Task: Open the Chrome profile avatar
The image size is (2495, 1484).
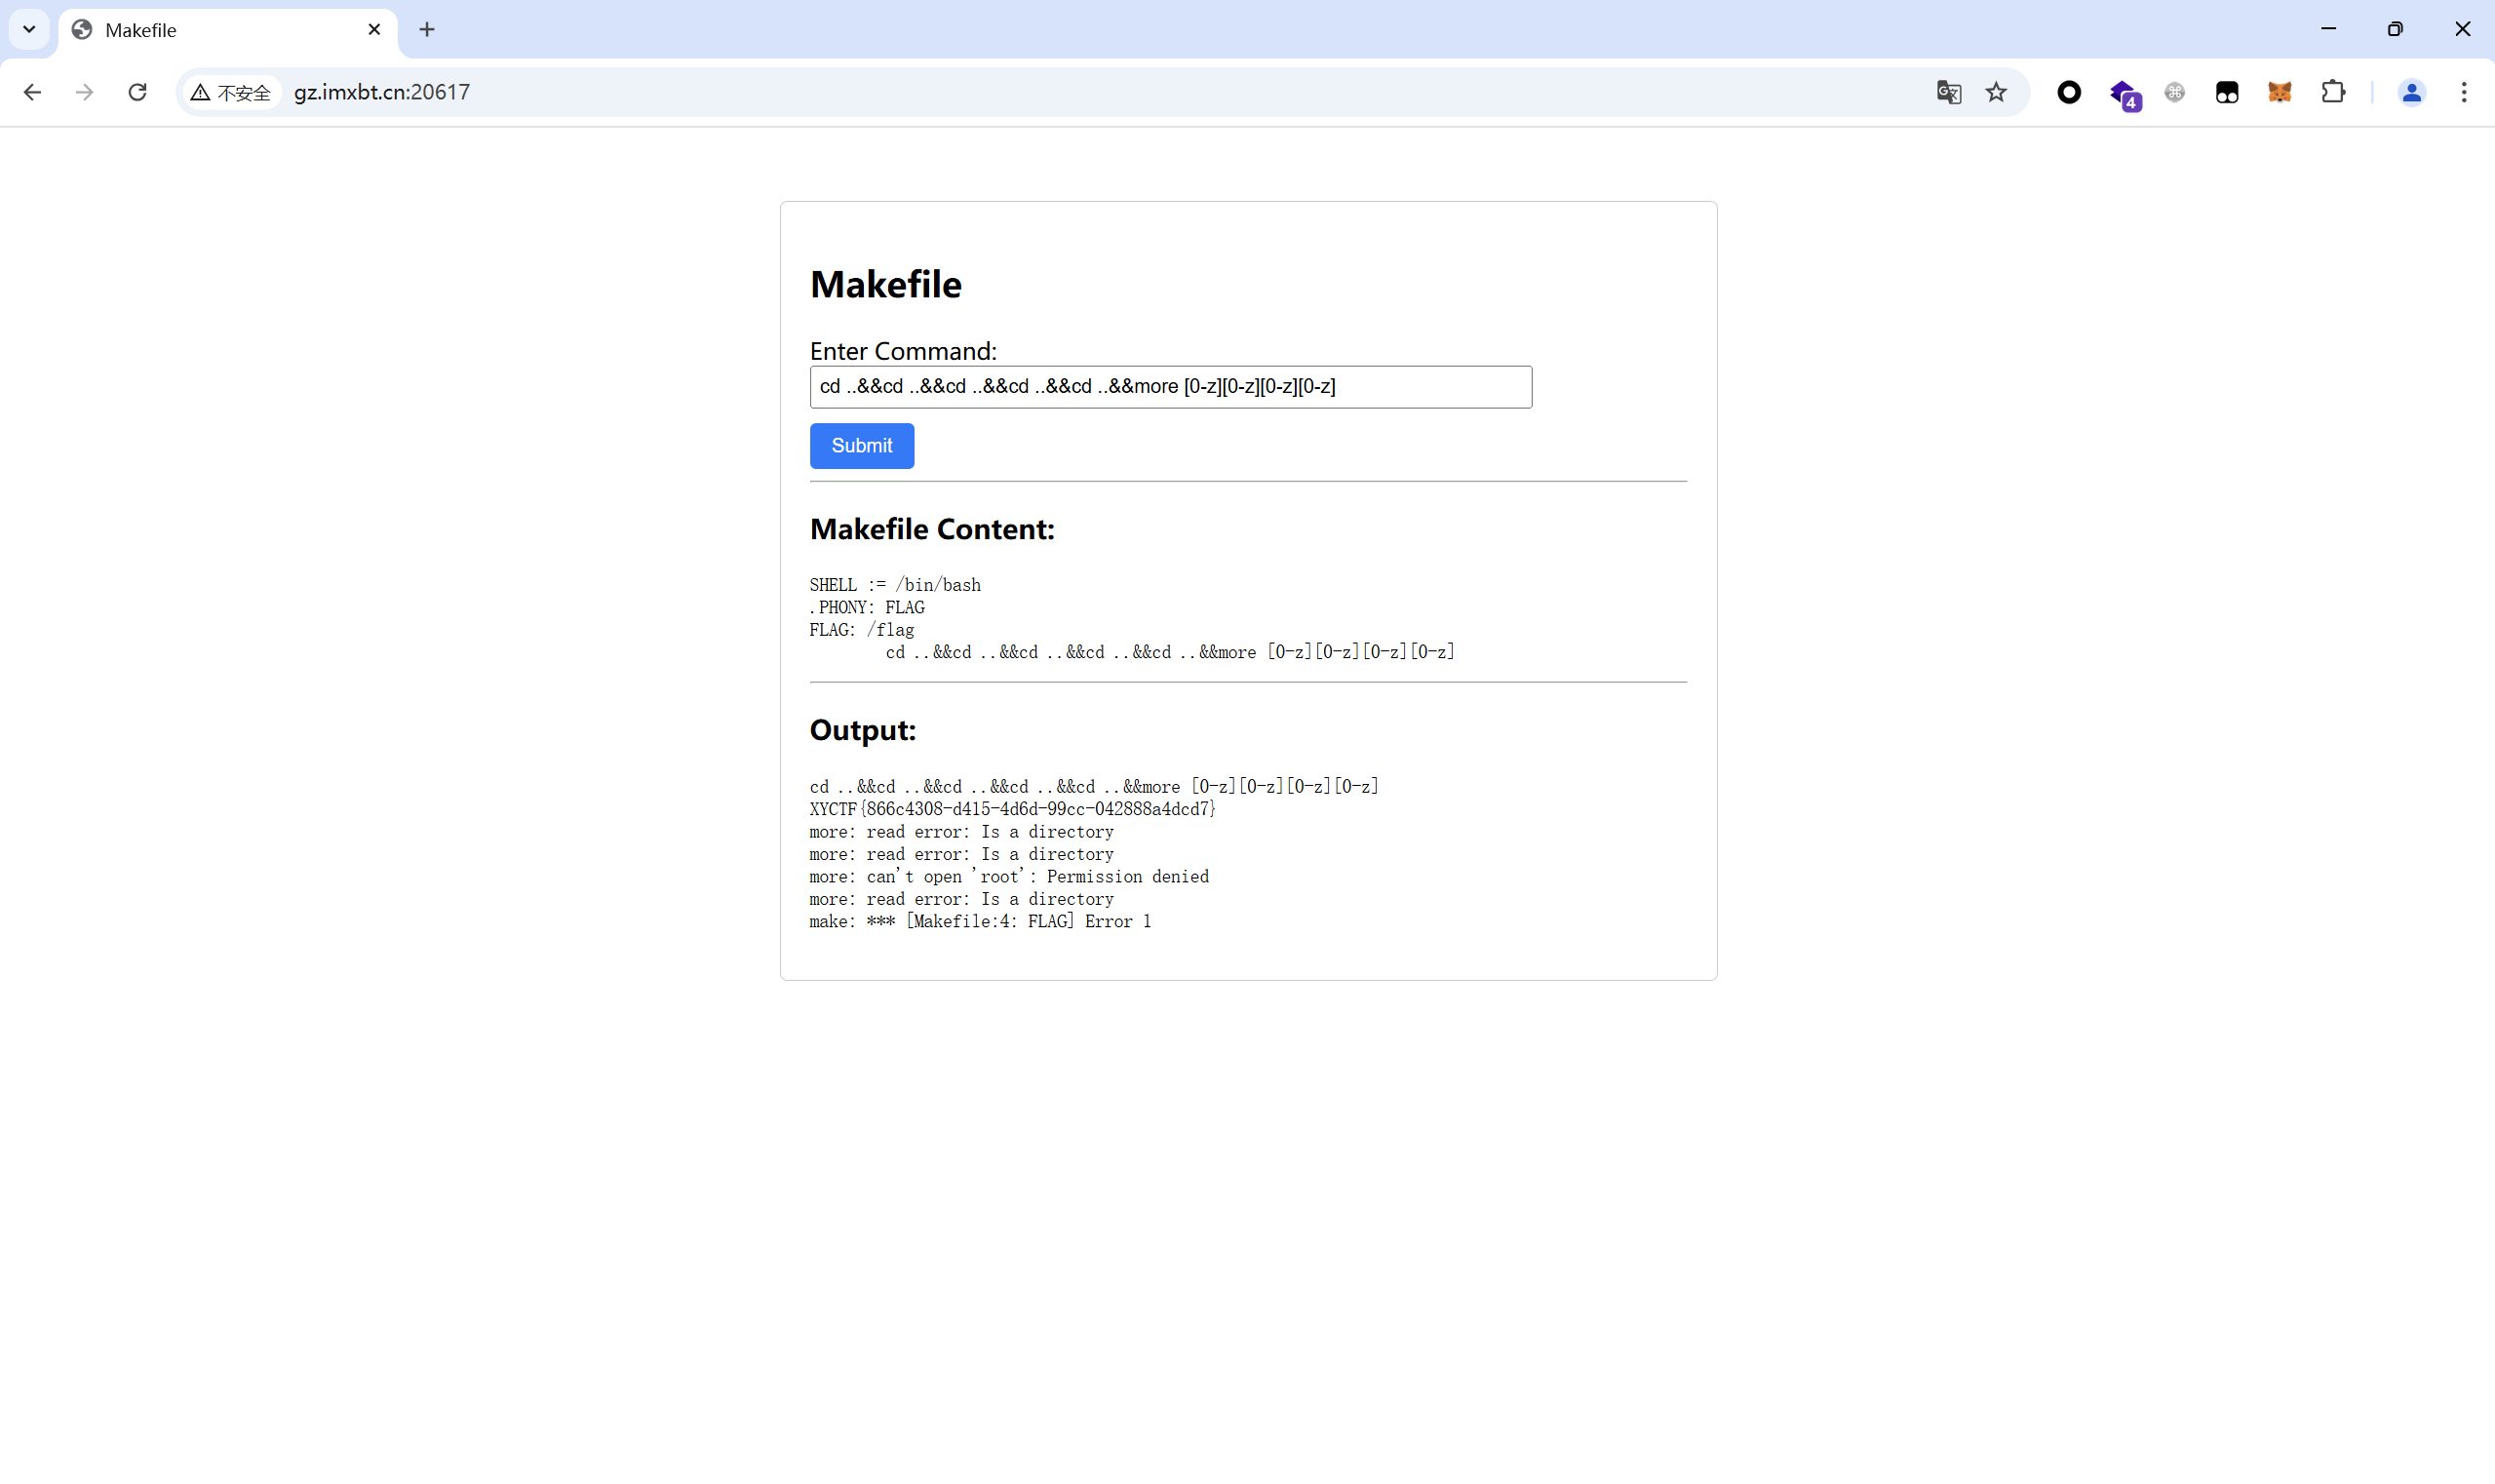Action: tap(2411, 92)
